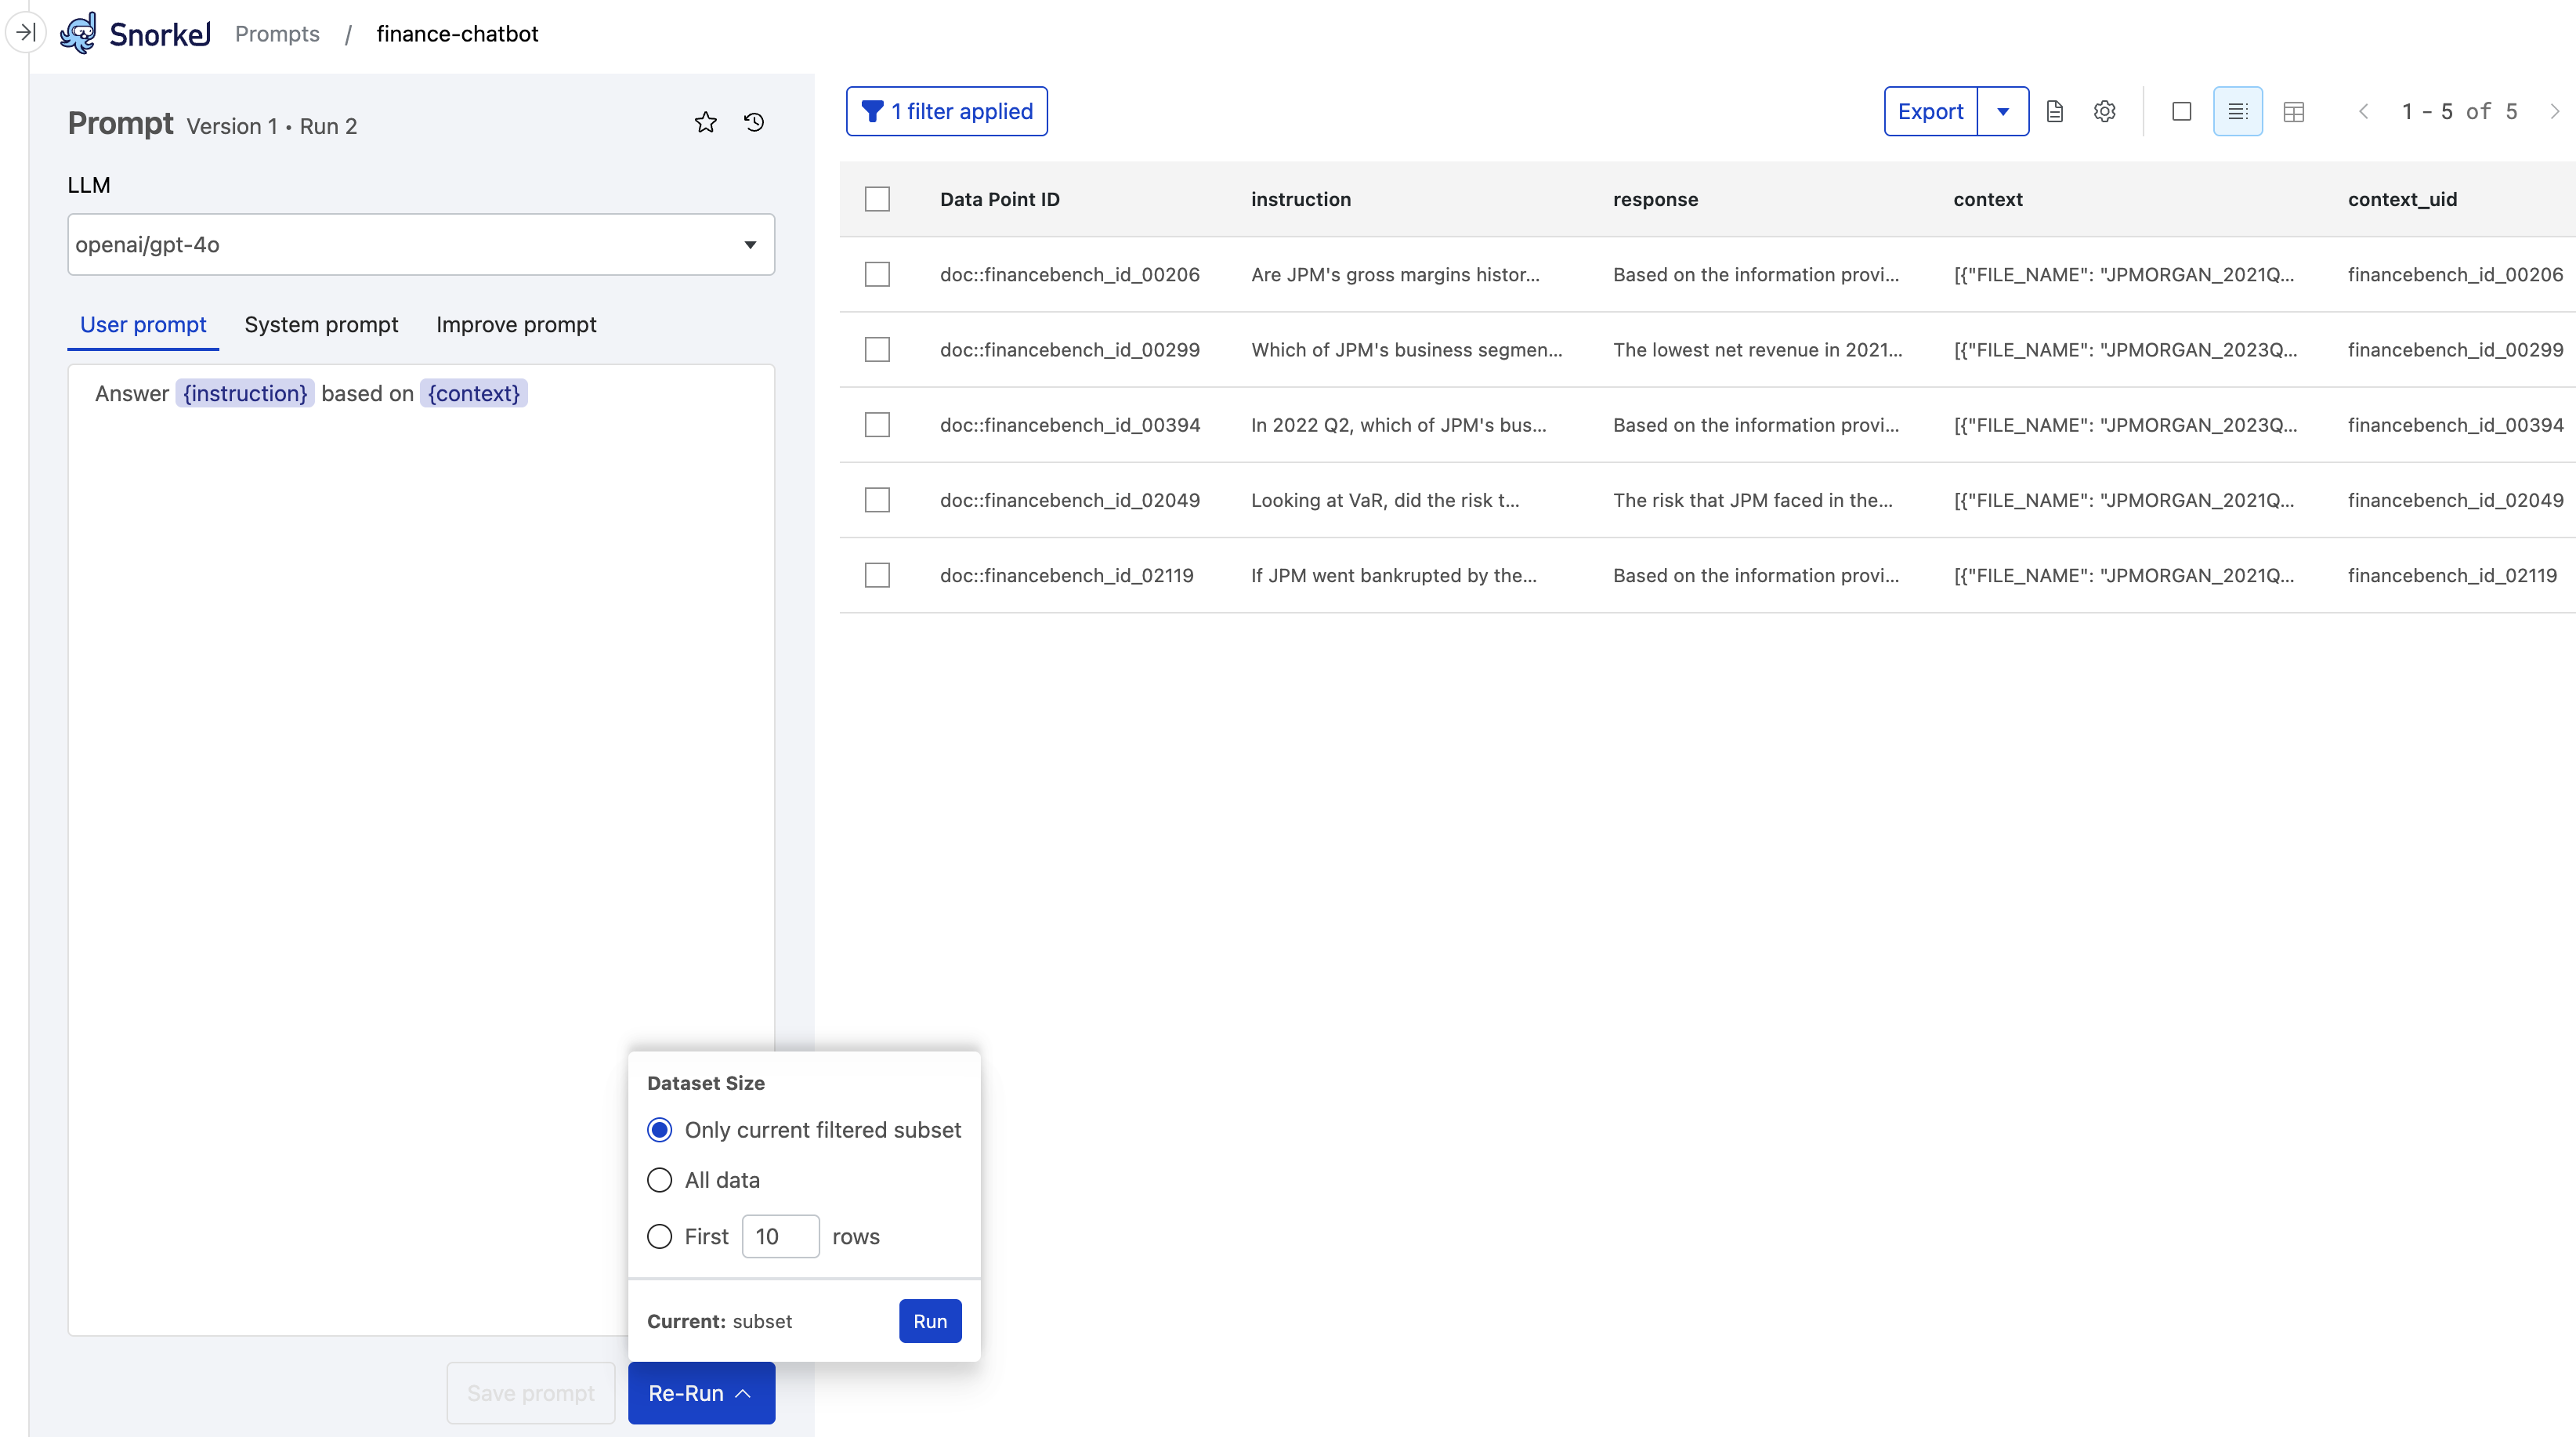This screenshot has height=1437, width=2576.
Task: Click the Run button in popup
Action: [930, 1321]
